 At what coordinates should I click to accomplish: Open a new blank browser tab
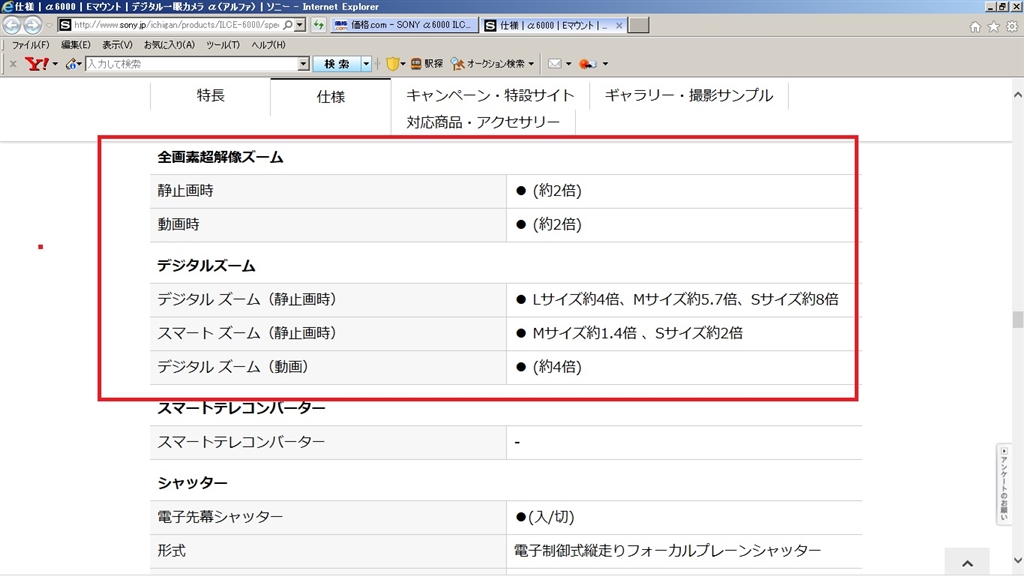point(638,25)
